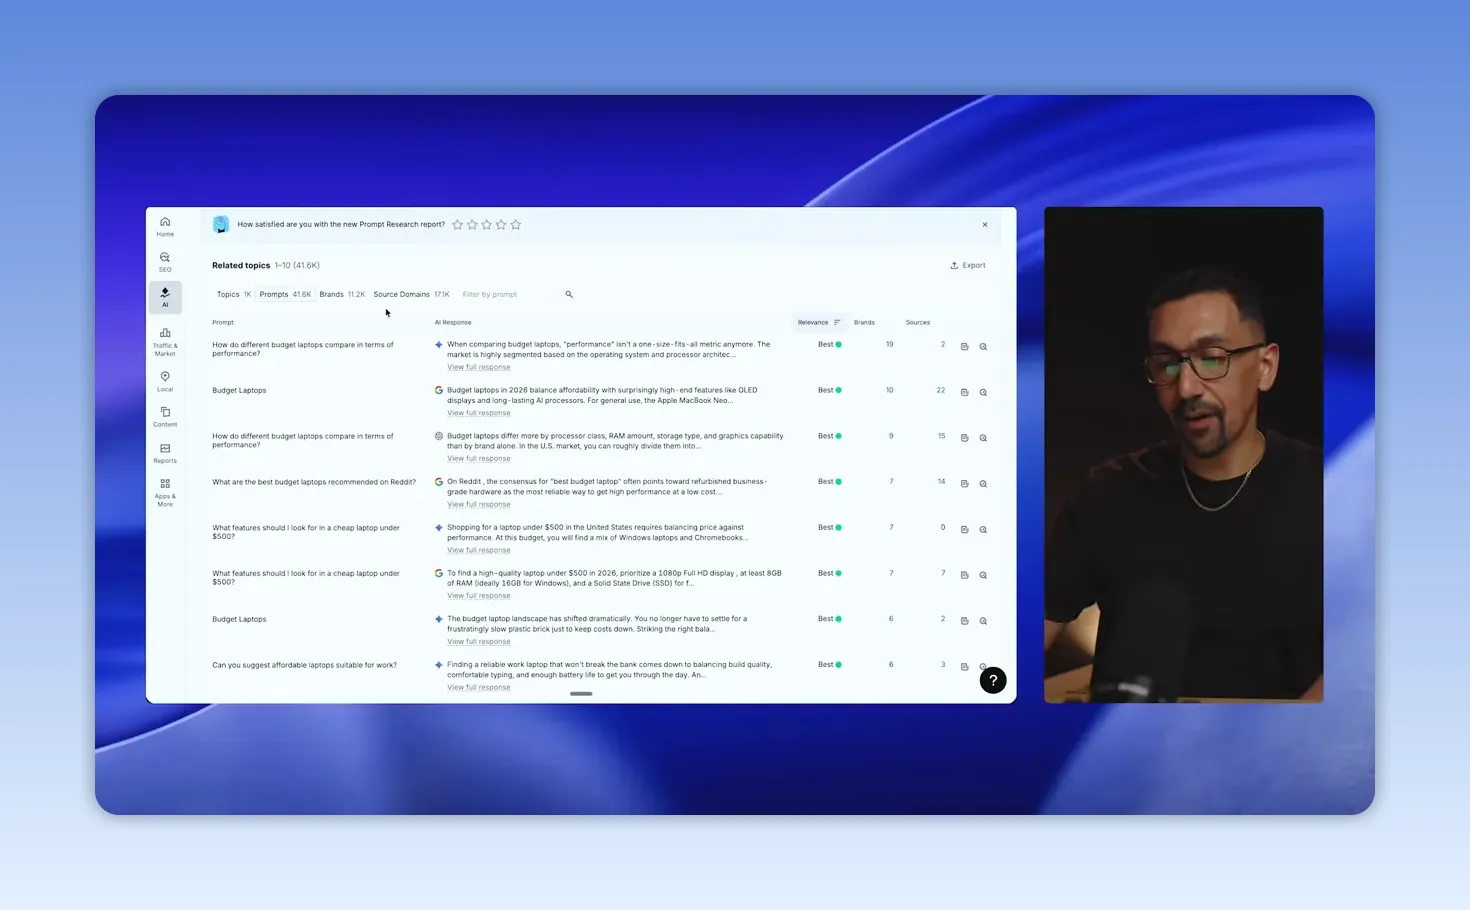
Task: Switch to the Brands tab
Action: pyautogui.click(x=342, y=294)
